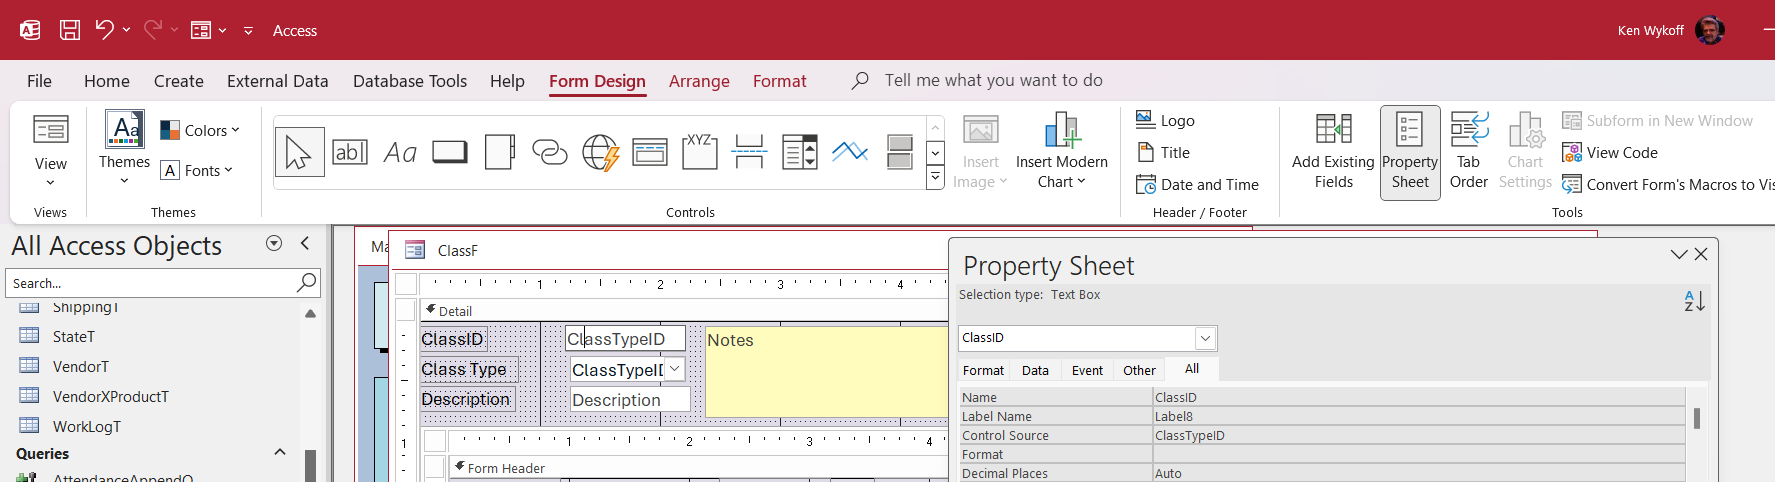Screen dimensions: 1775x482
Task: Choose the Web Browser Control icon
Action: coord(600,152)
